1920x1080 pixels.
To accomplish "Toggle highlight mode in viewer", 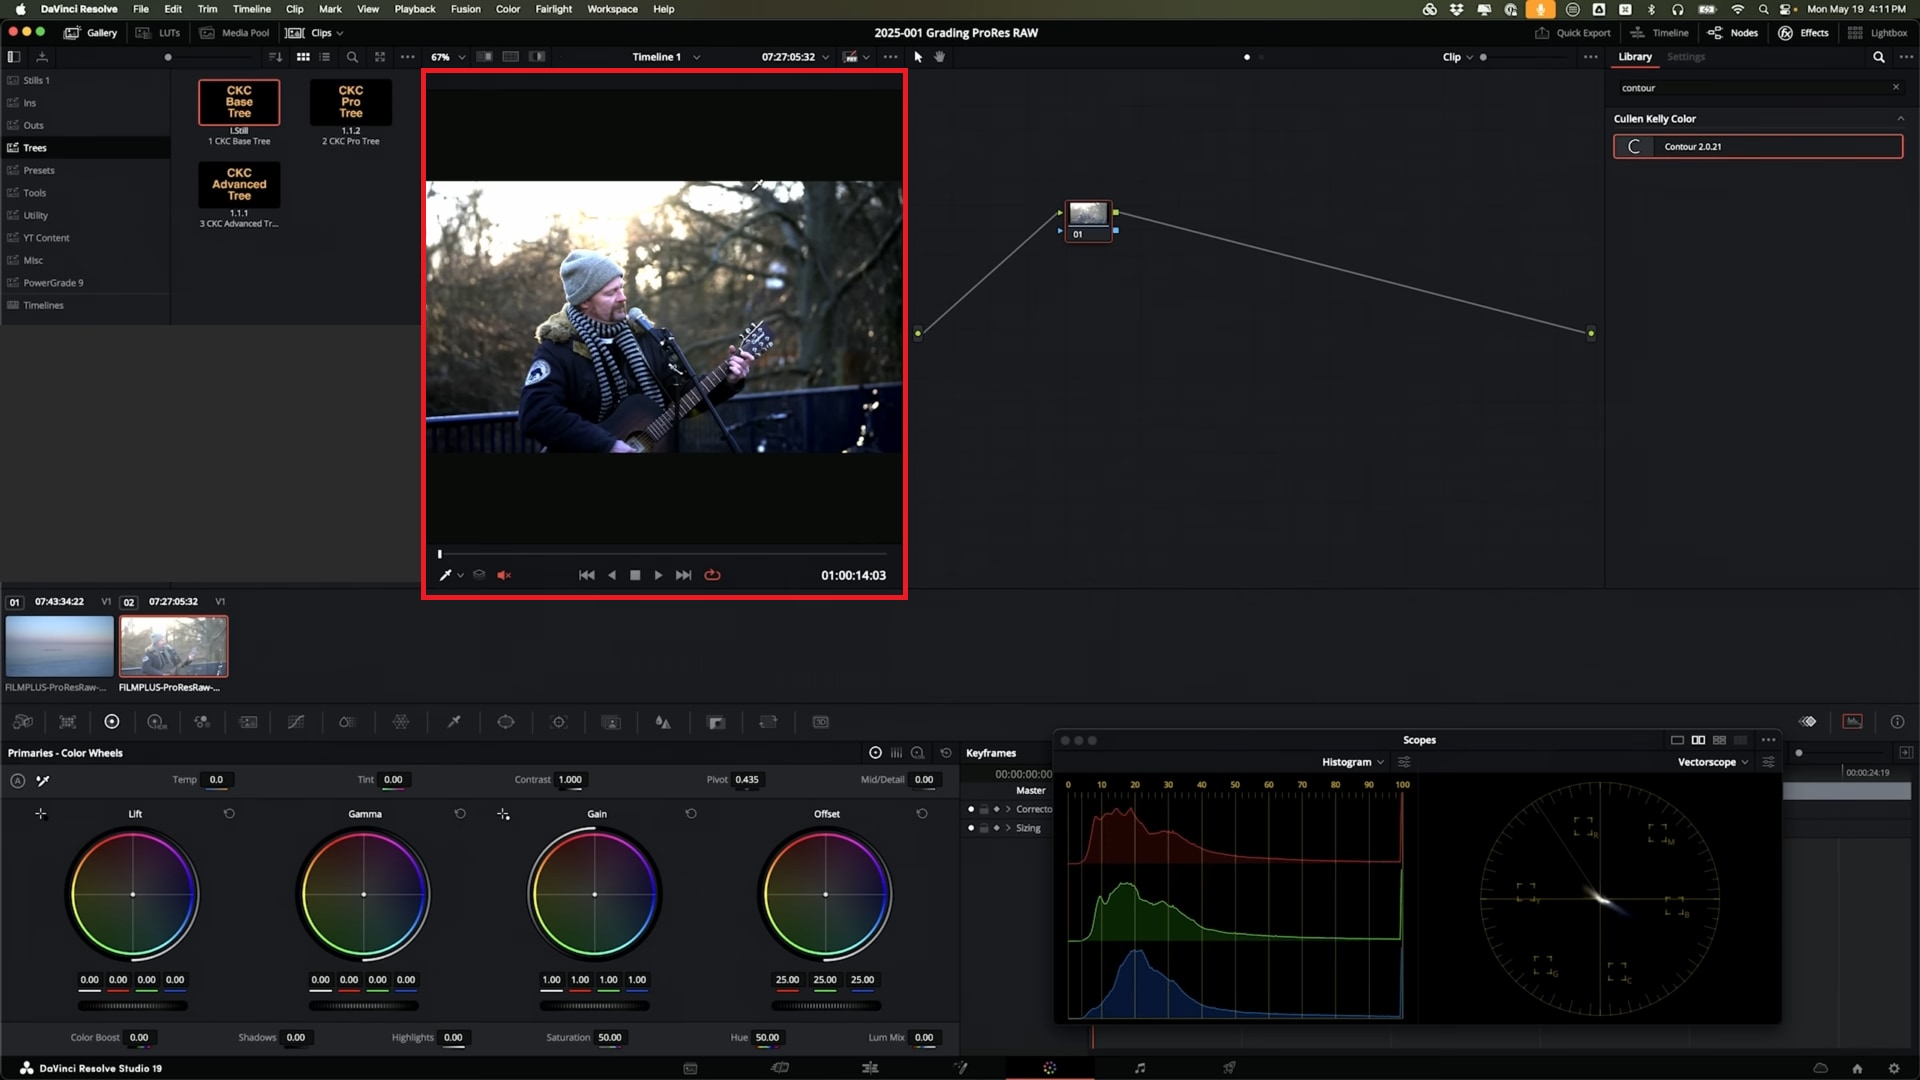I will 537,57.
